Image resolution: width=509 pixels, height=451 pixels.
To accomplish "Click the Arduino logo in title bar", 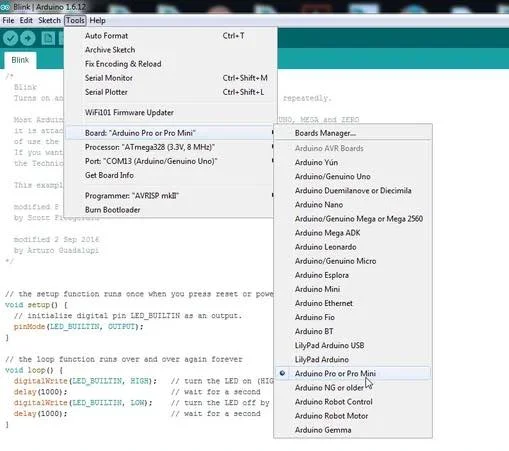I will 5,7.
